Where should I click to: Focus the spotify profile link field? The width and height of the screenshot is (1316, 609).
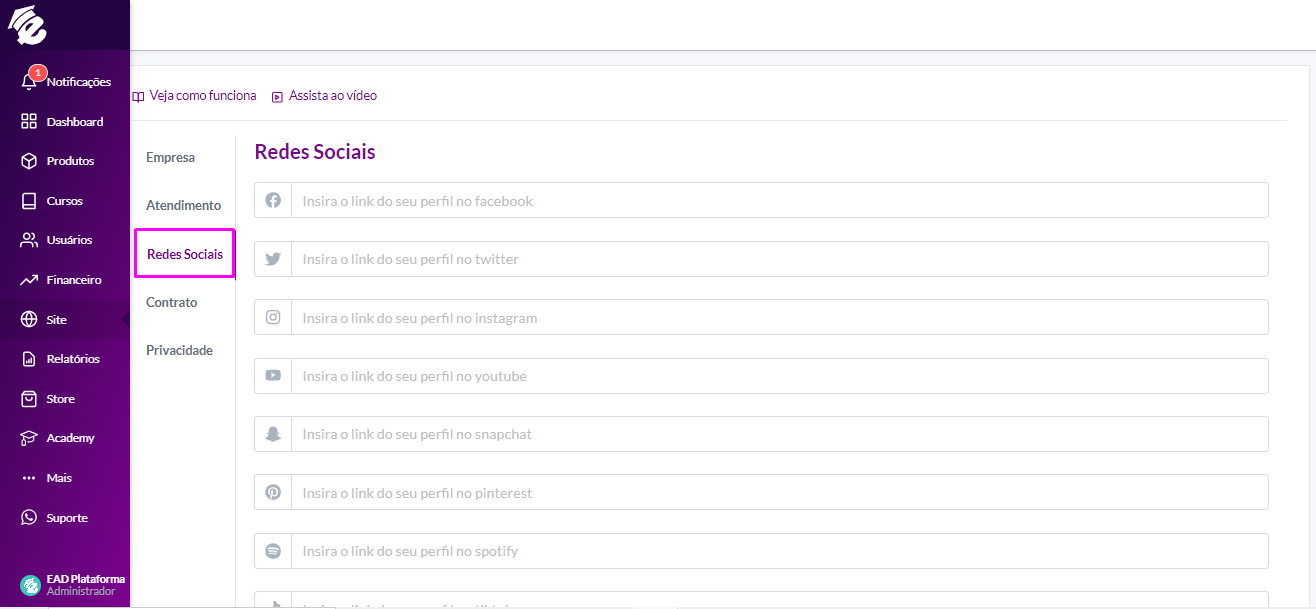tap(780, 551)
